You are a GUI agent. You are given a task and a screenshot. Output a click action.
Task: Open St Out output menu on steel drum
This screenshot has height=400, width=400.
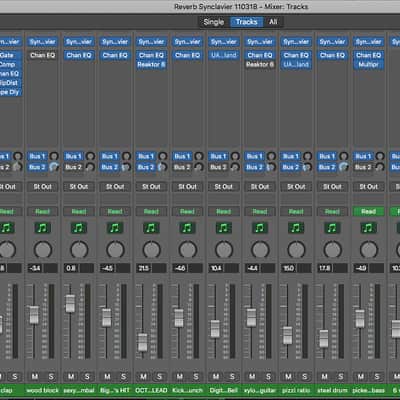pos(332,187)
